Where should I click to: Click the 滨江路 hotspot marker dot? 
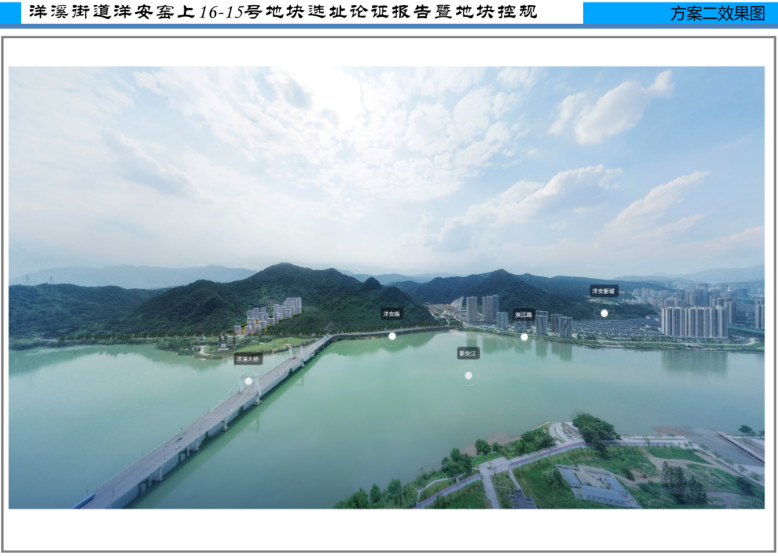(x=524, y=337)
